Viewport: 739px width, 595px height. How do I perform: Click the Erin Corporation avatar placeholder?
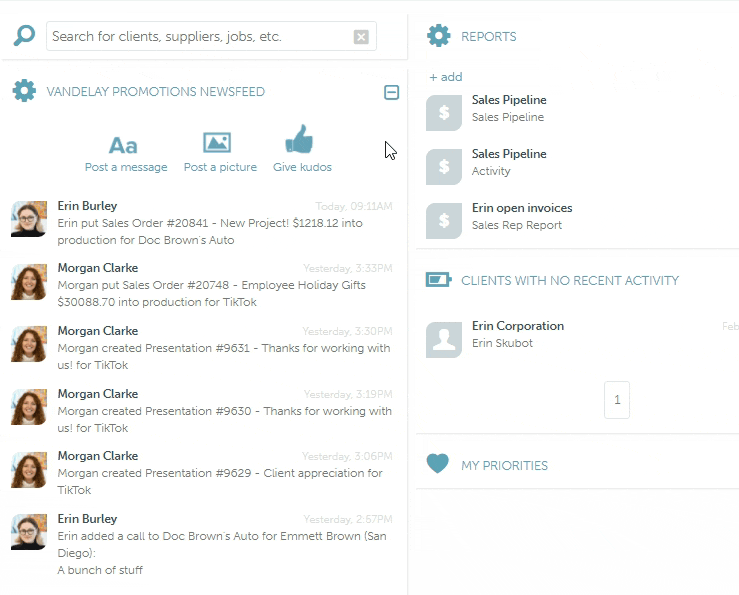pos(444,339)
